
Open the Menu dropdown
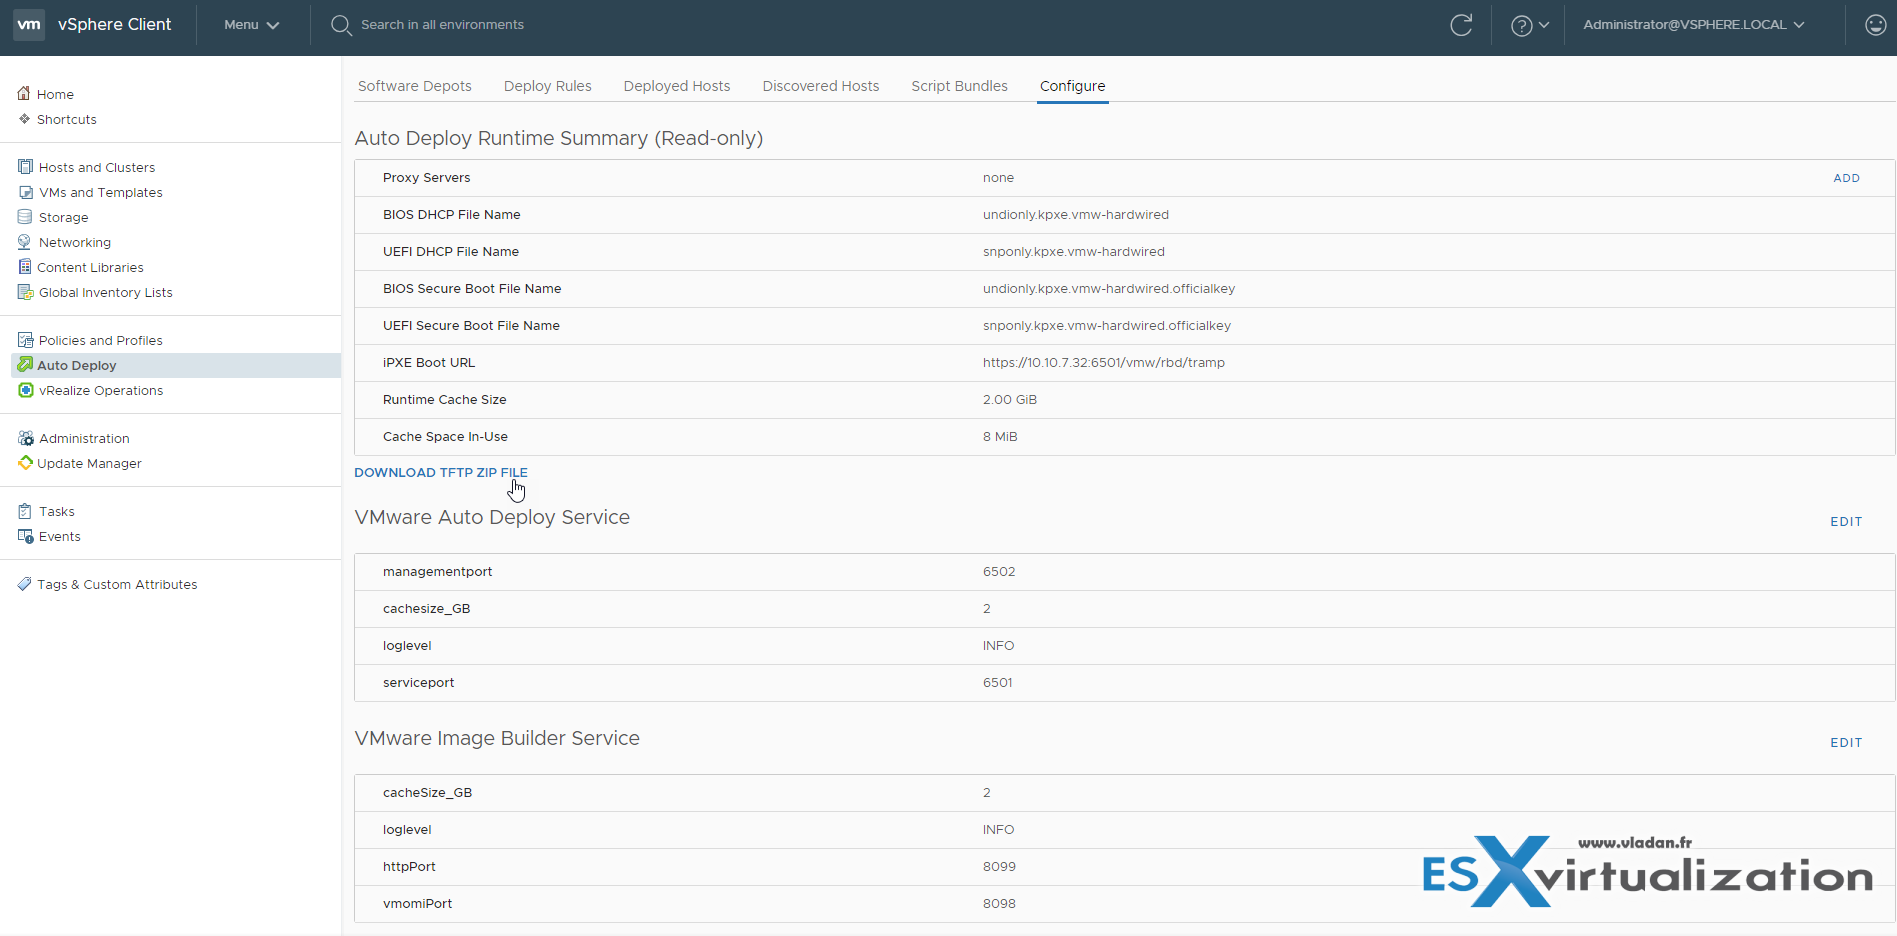pos(251,25)
